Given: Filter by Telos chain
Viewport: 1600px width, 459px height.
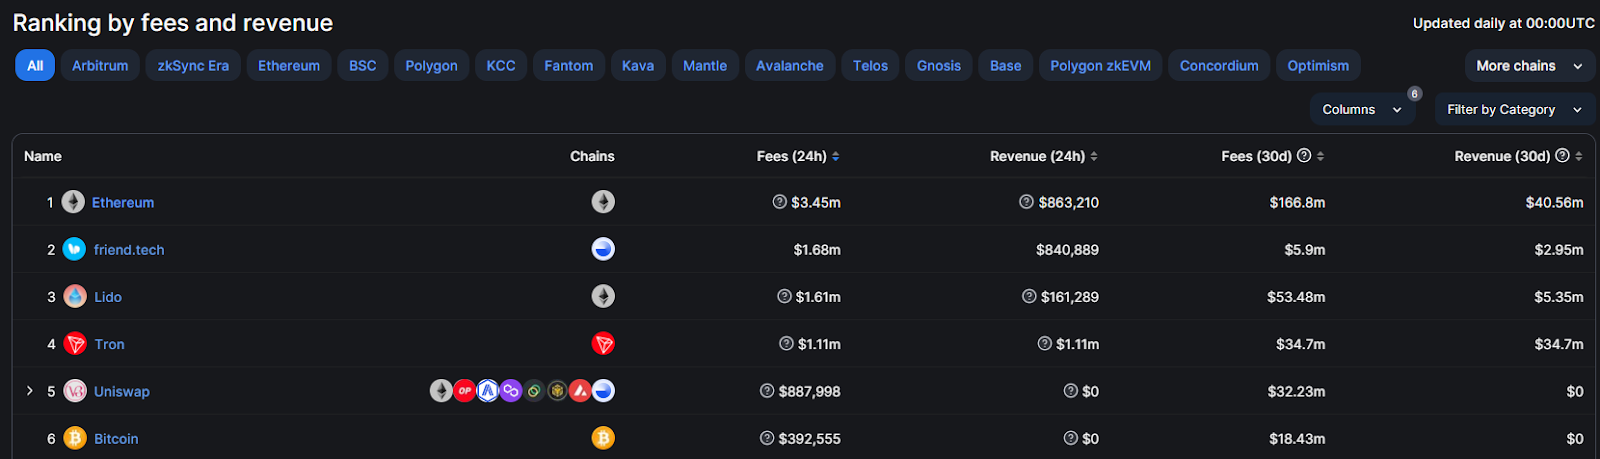Looking at the screenshot, I should [x=870, y=66].
